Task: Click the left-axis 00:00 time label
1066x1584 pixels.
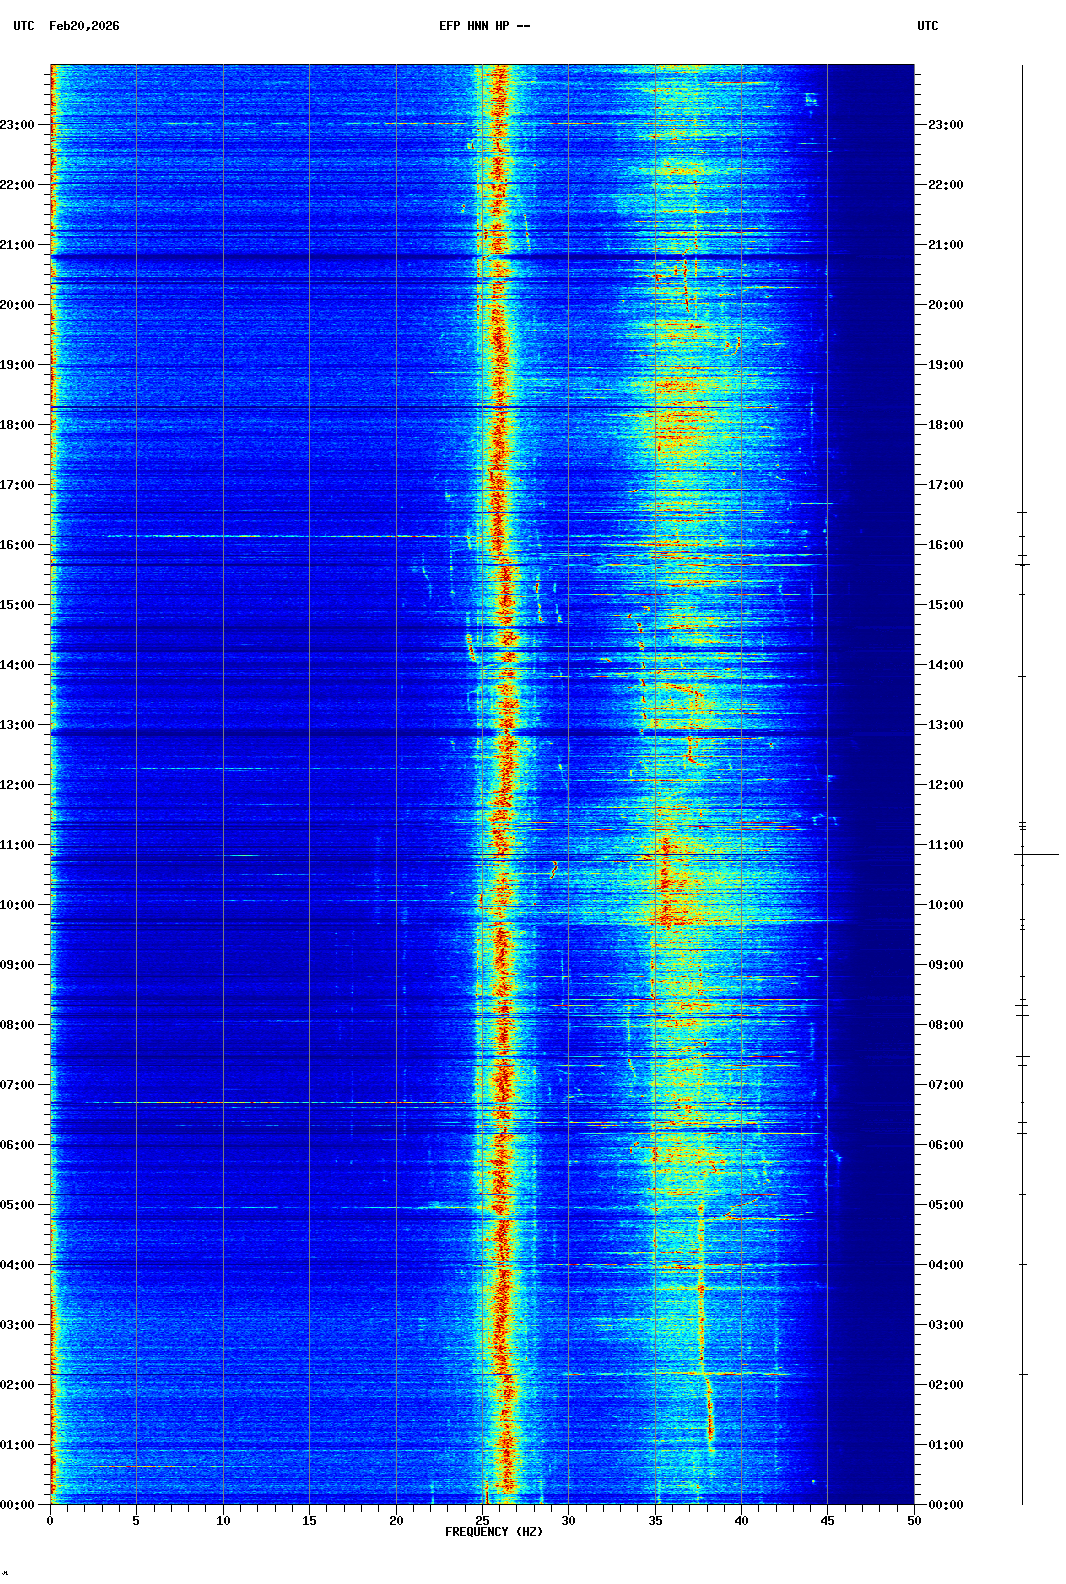Action: (17, 1505)
